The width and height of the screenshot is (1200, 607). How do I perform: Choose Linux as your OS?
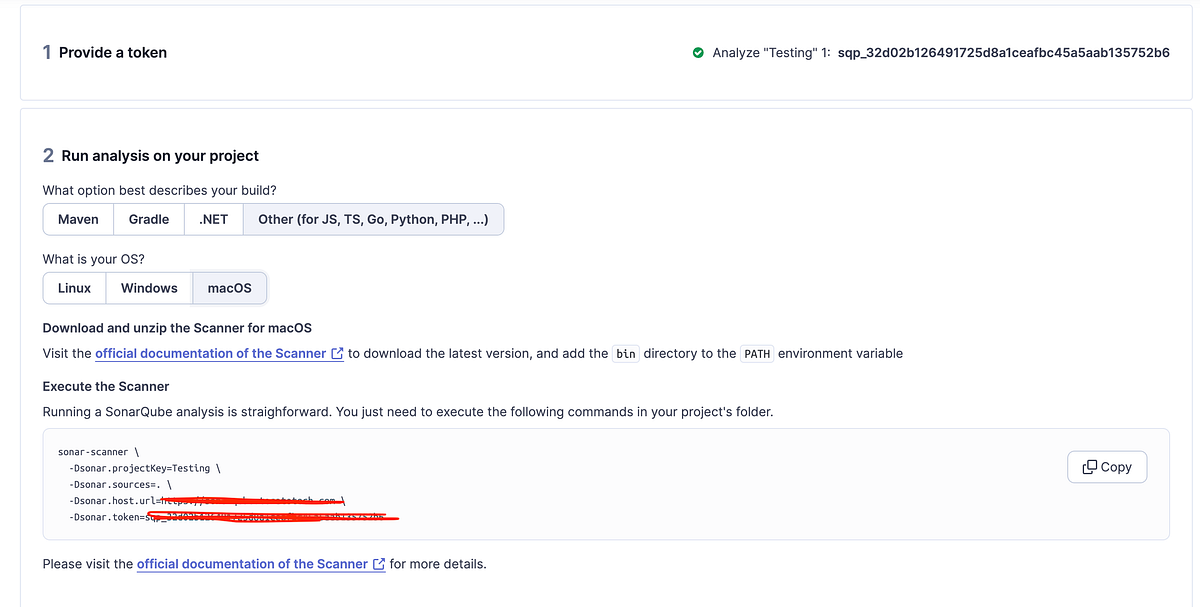tap(74, 288)
